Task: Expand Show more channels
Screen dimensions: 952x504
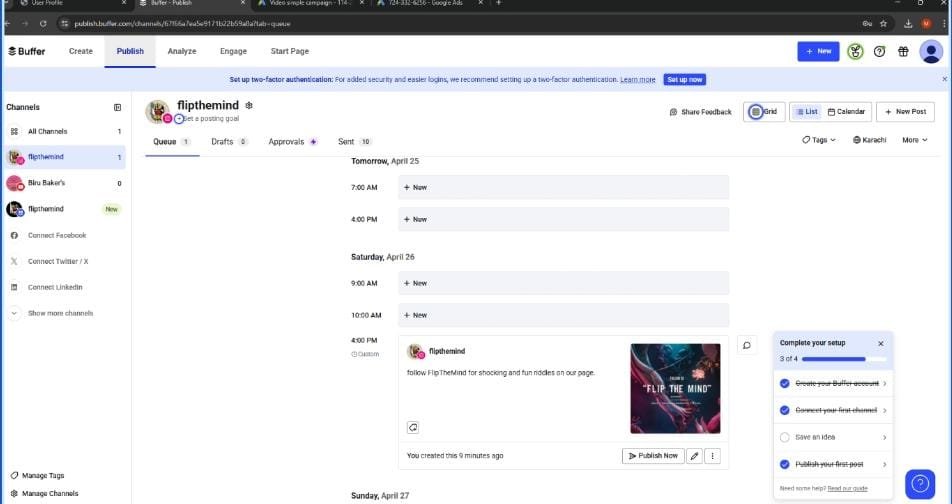Action: [x=59, y=313]
